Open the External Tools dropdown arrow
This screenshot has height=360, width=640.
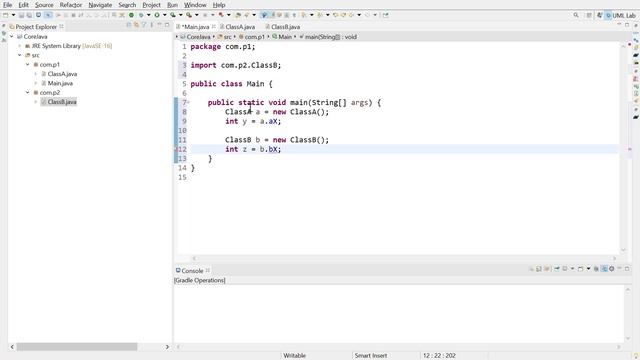click(x=196, y=15)
